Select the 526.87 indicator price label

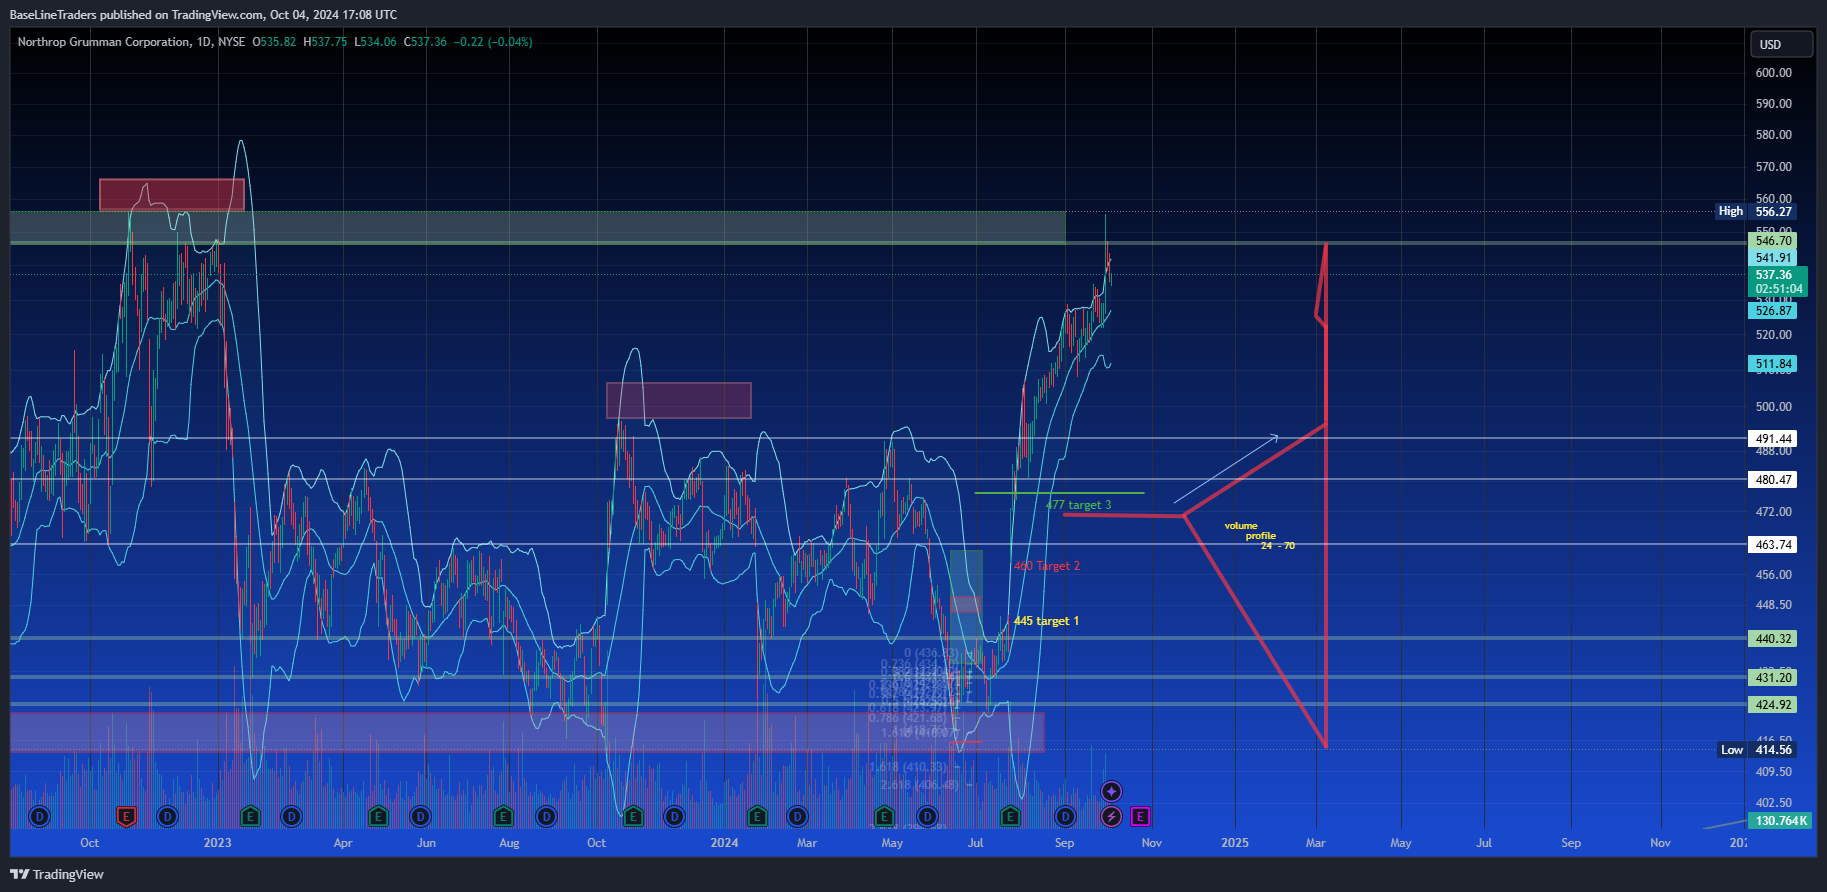[x=1773, y=310]
